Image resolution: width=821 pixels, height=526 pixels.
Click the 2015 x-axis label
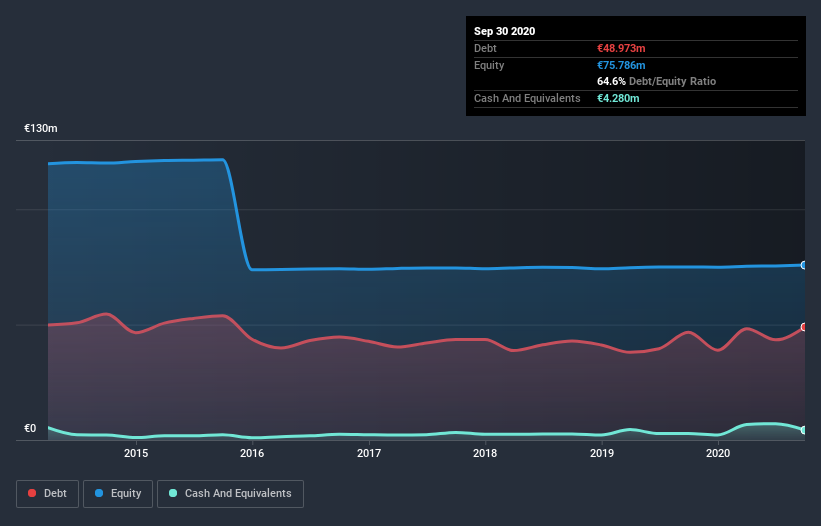click(x=136, y=453)
